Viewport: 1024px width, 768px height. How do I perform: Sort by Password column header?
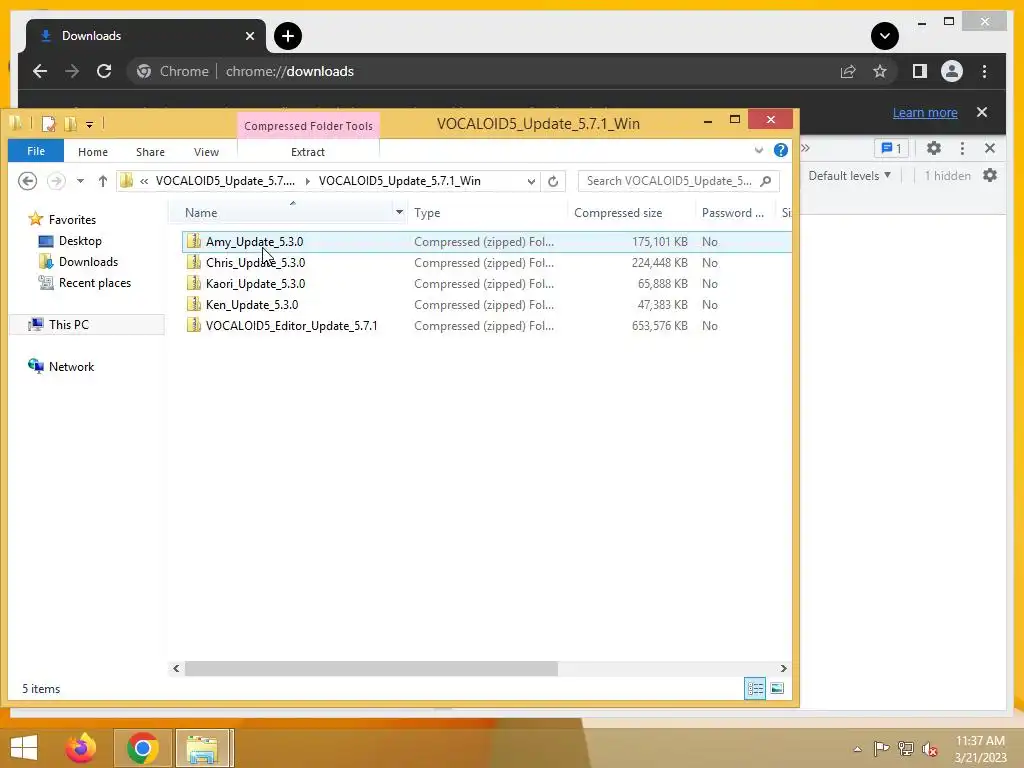point(733,212)
